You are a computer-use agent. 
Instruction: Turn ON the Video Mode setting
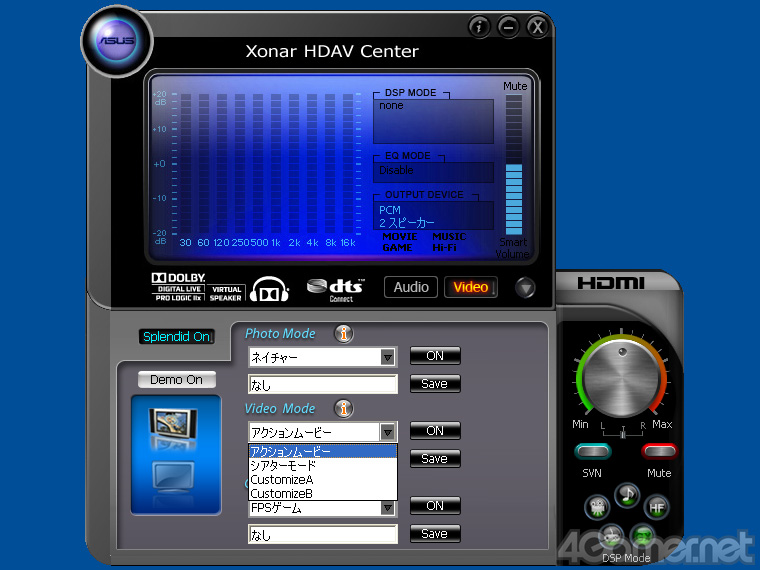pos(435,431)
